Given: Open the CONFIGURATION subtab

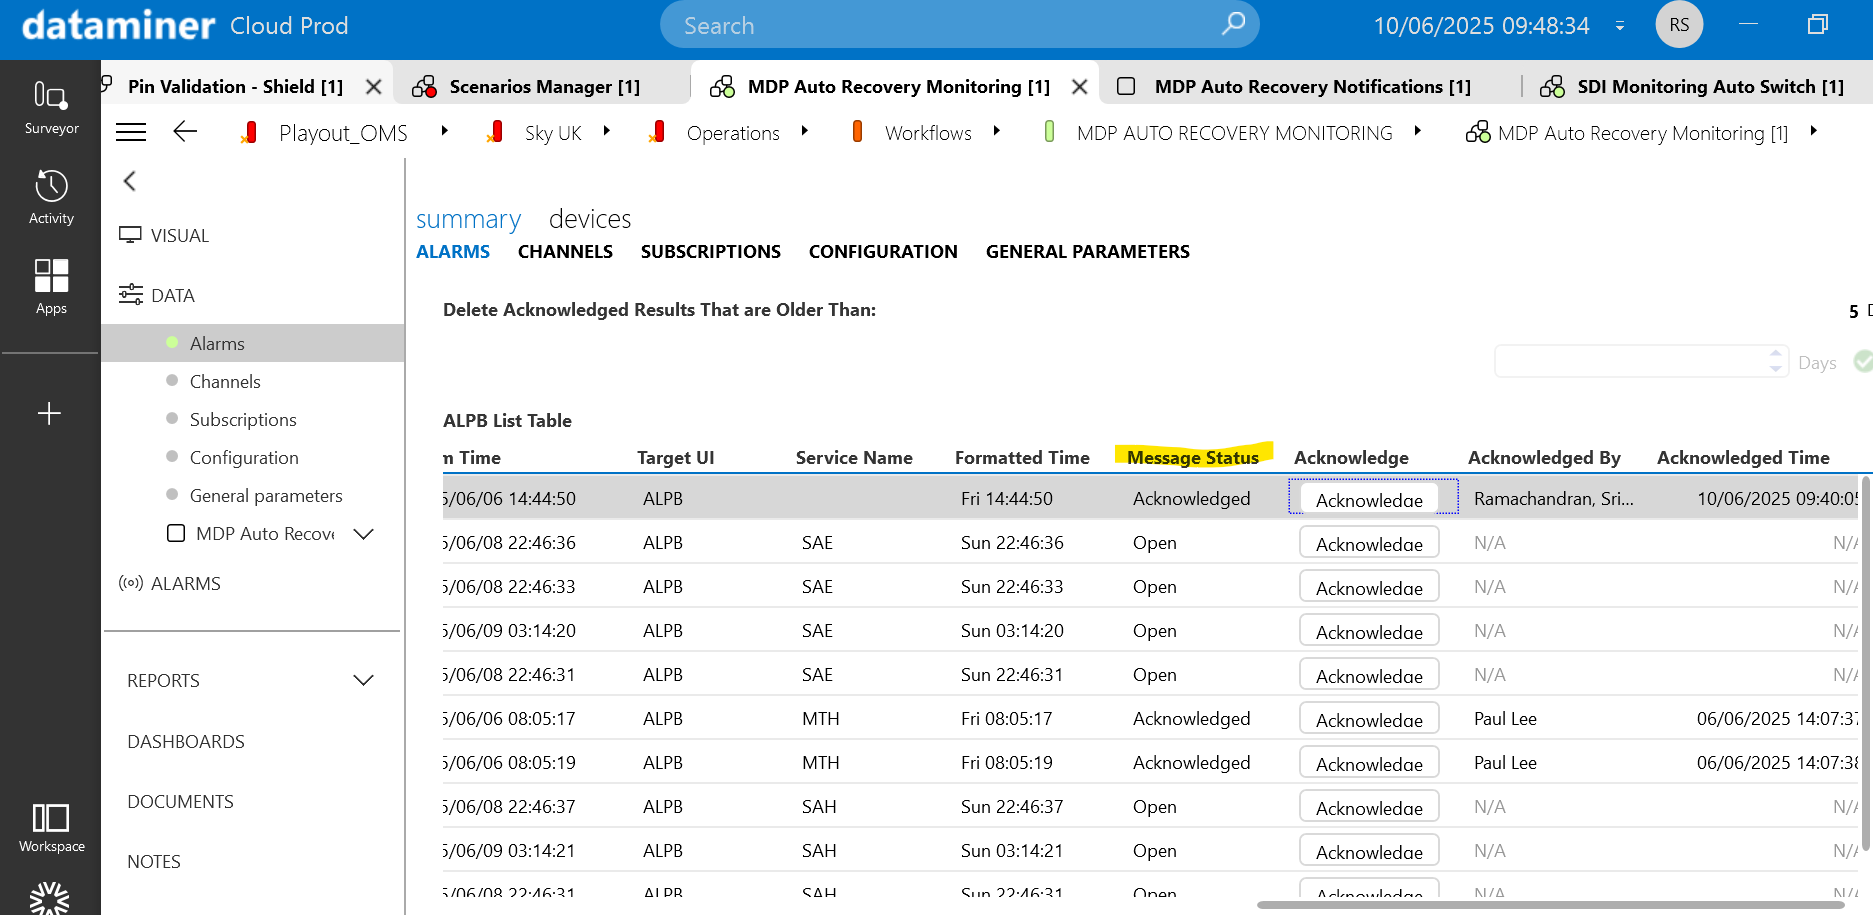Looking at the screenshot, I should tap(883, 252).
